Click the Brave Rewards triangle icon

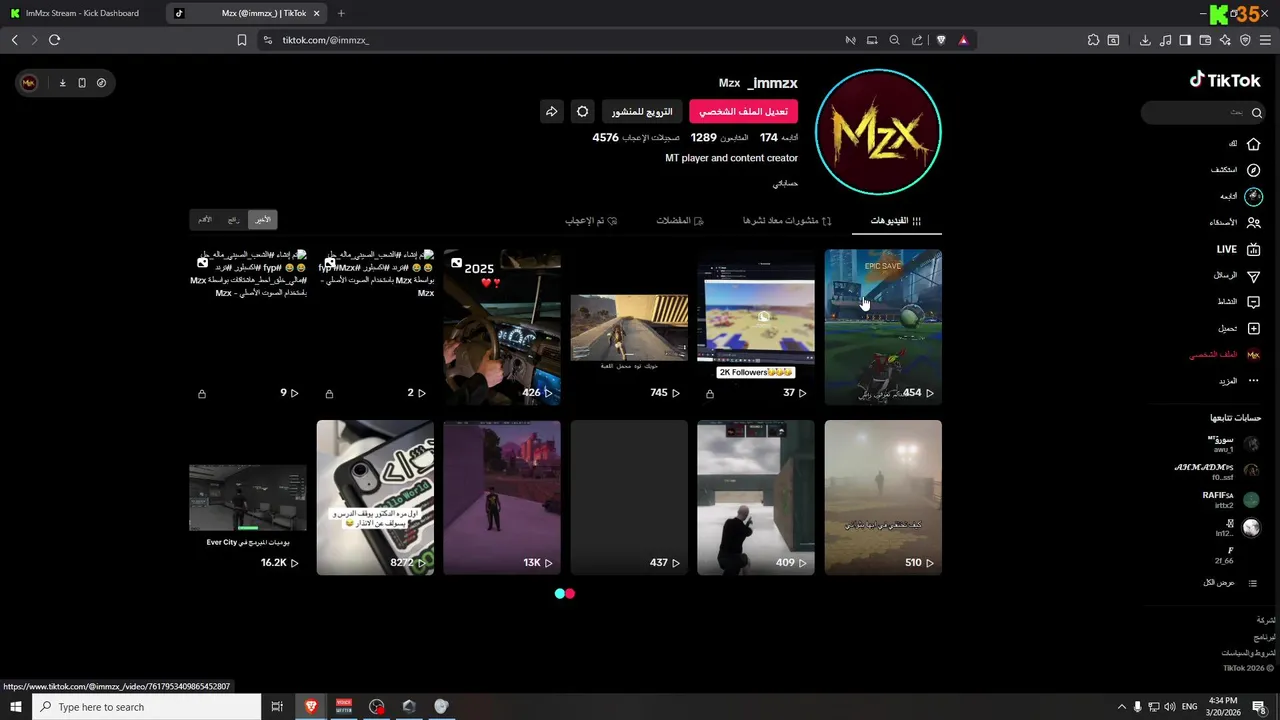click(963, 40)
